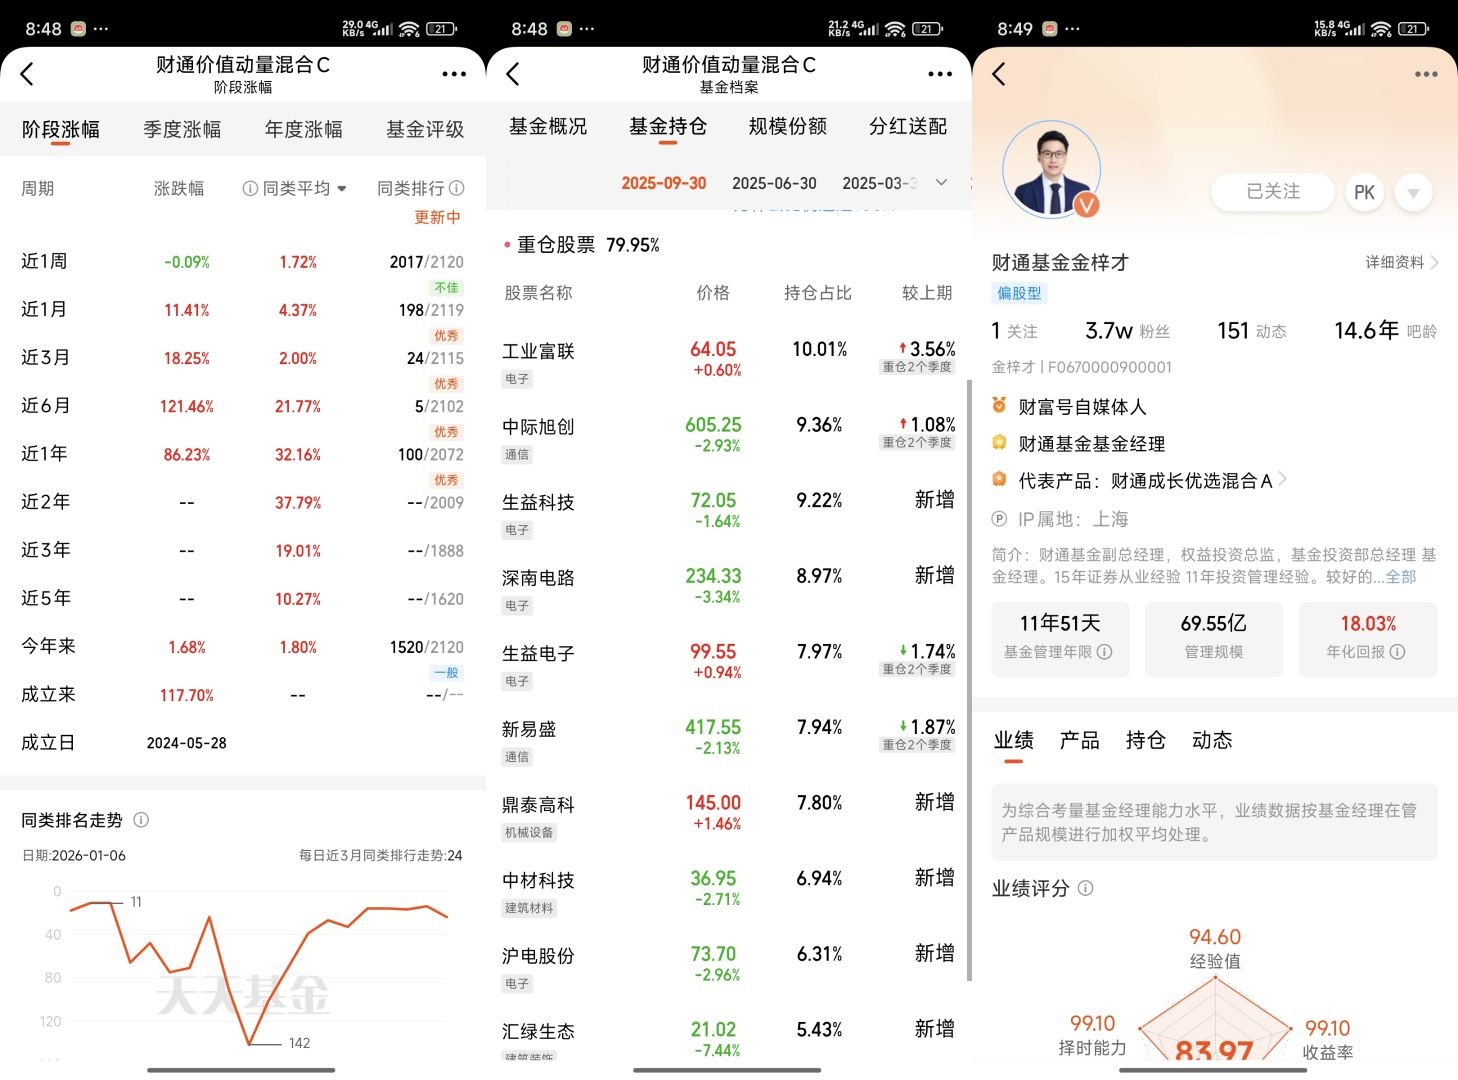Open the 同类平均 dropdown arrow

point(342,188)
